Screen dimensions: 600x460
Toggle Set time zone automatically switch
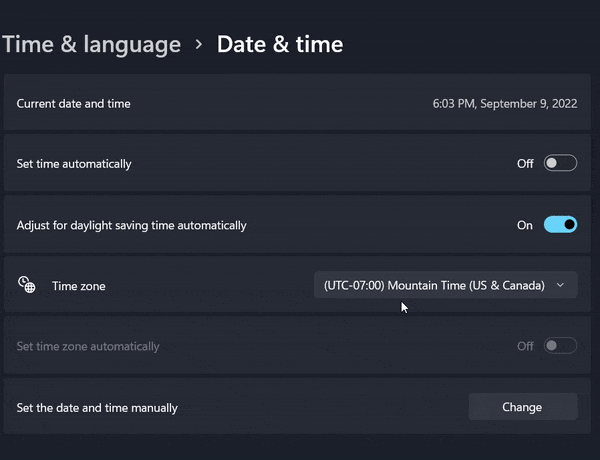click(x=560, y=346)
